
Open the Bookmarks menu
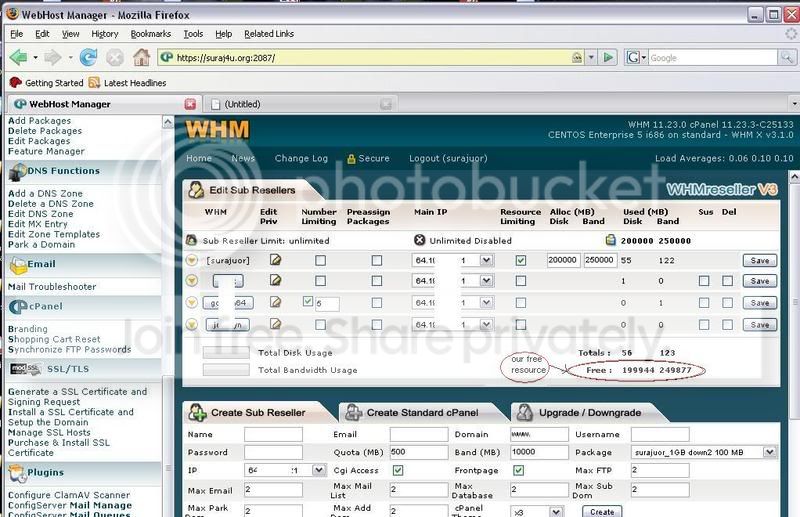151,34
